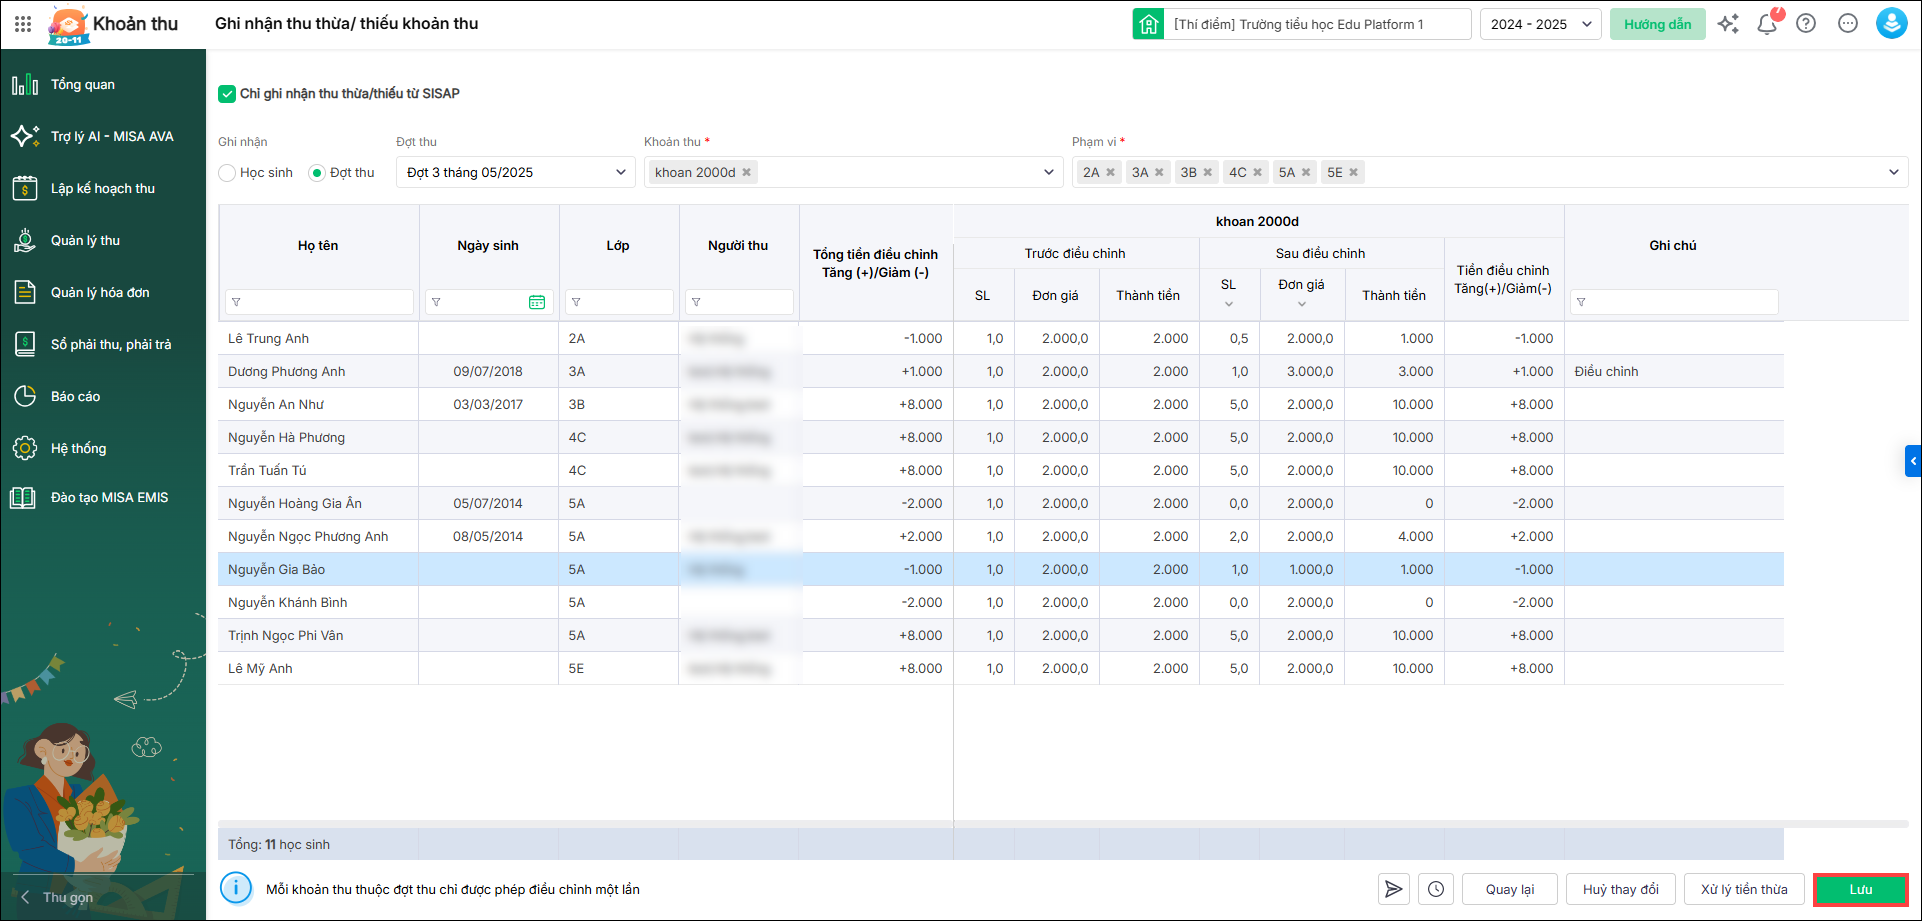Image resolution: width=1922 pixels, height=921 pixels.
Task: Open the user avatar profile icon
Action: coord(1891,24)
